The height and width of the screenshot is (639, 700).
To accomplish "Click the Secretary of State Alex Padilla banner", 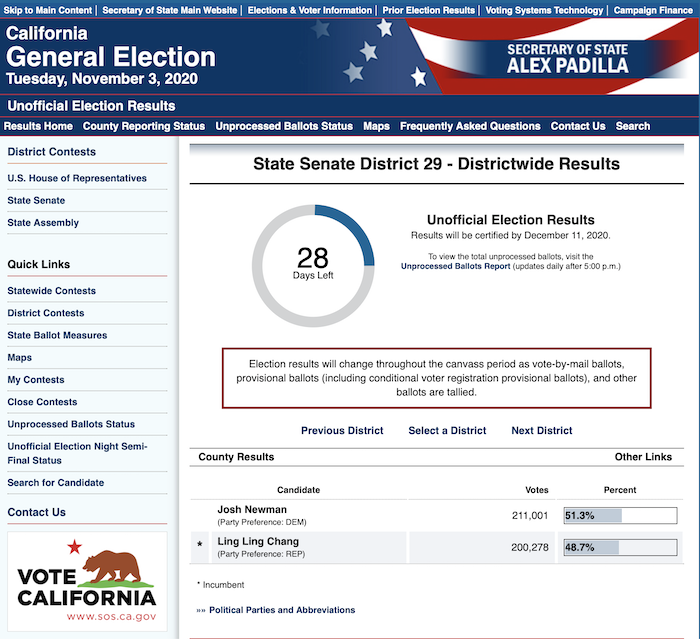I will (567, 58).
